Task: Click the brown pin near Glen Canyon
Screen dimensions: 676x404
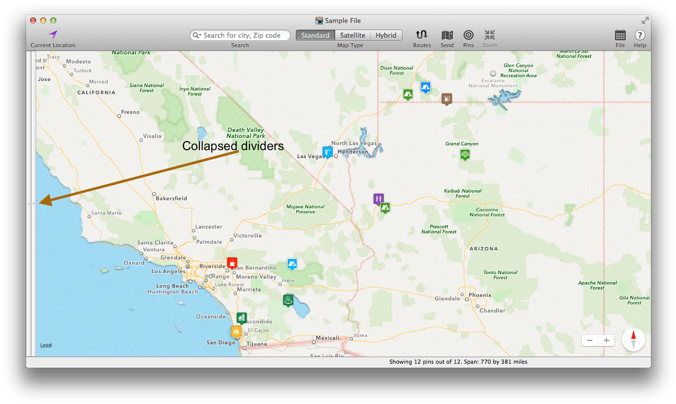Action: 447,99
